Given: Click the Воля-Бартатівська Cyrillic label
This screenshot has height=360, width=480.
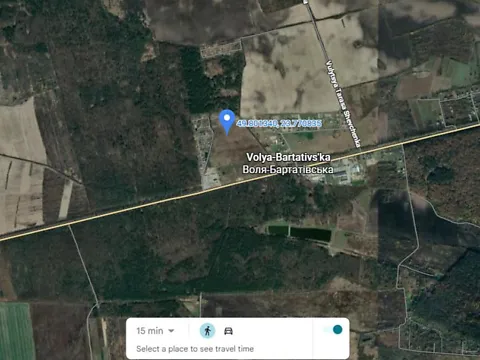Looking at the screenshot, I should pyautogui.click(x=288, y=169).
